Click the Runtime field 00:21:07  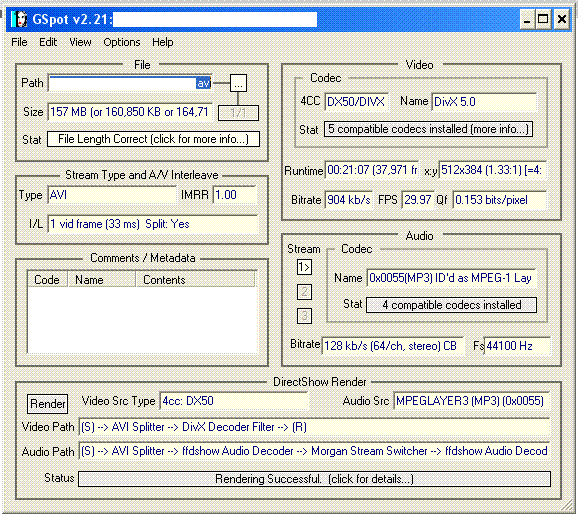372,170
